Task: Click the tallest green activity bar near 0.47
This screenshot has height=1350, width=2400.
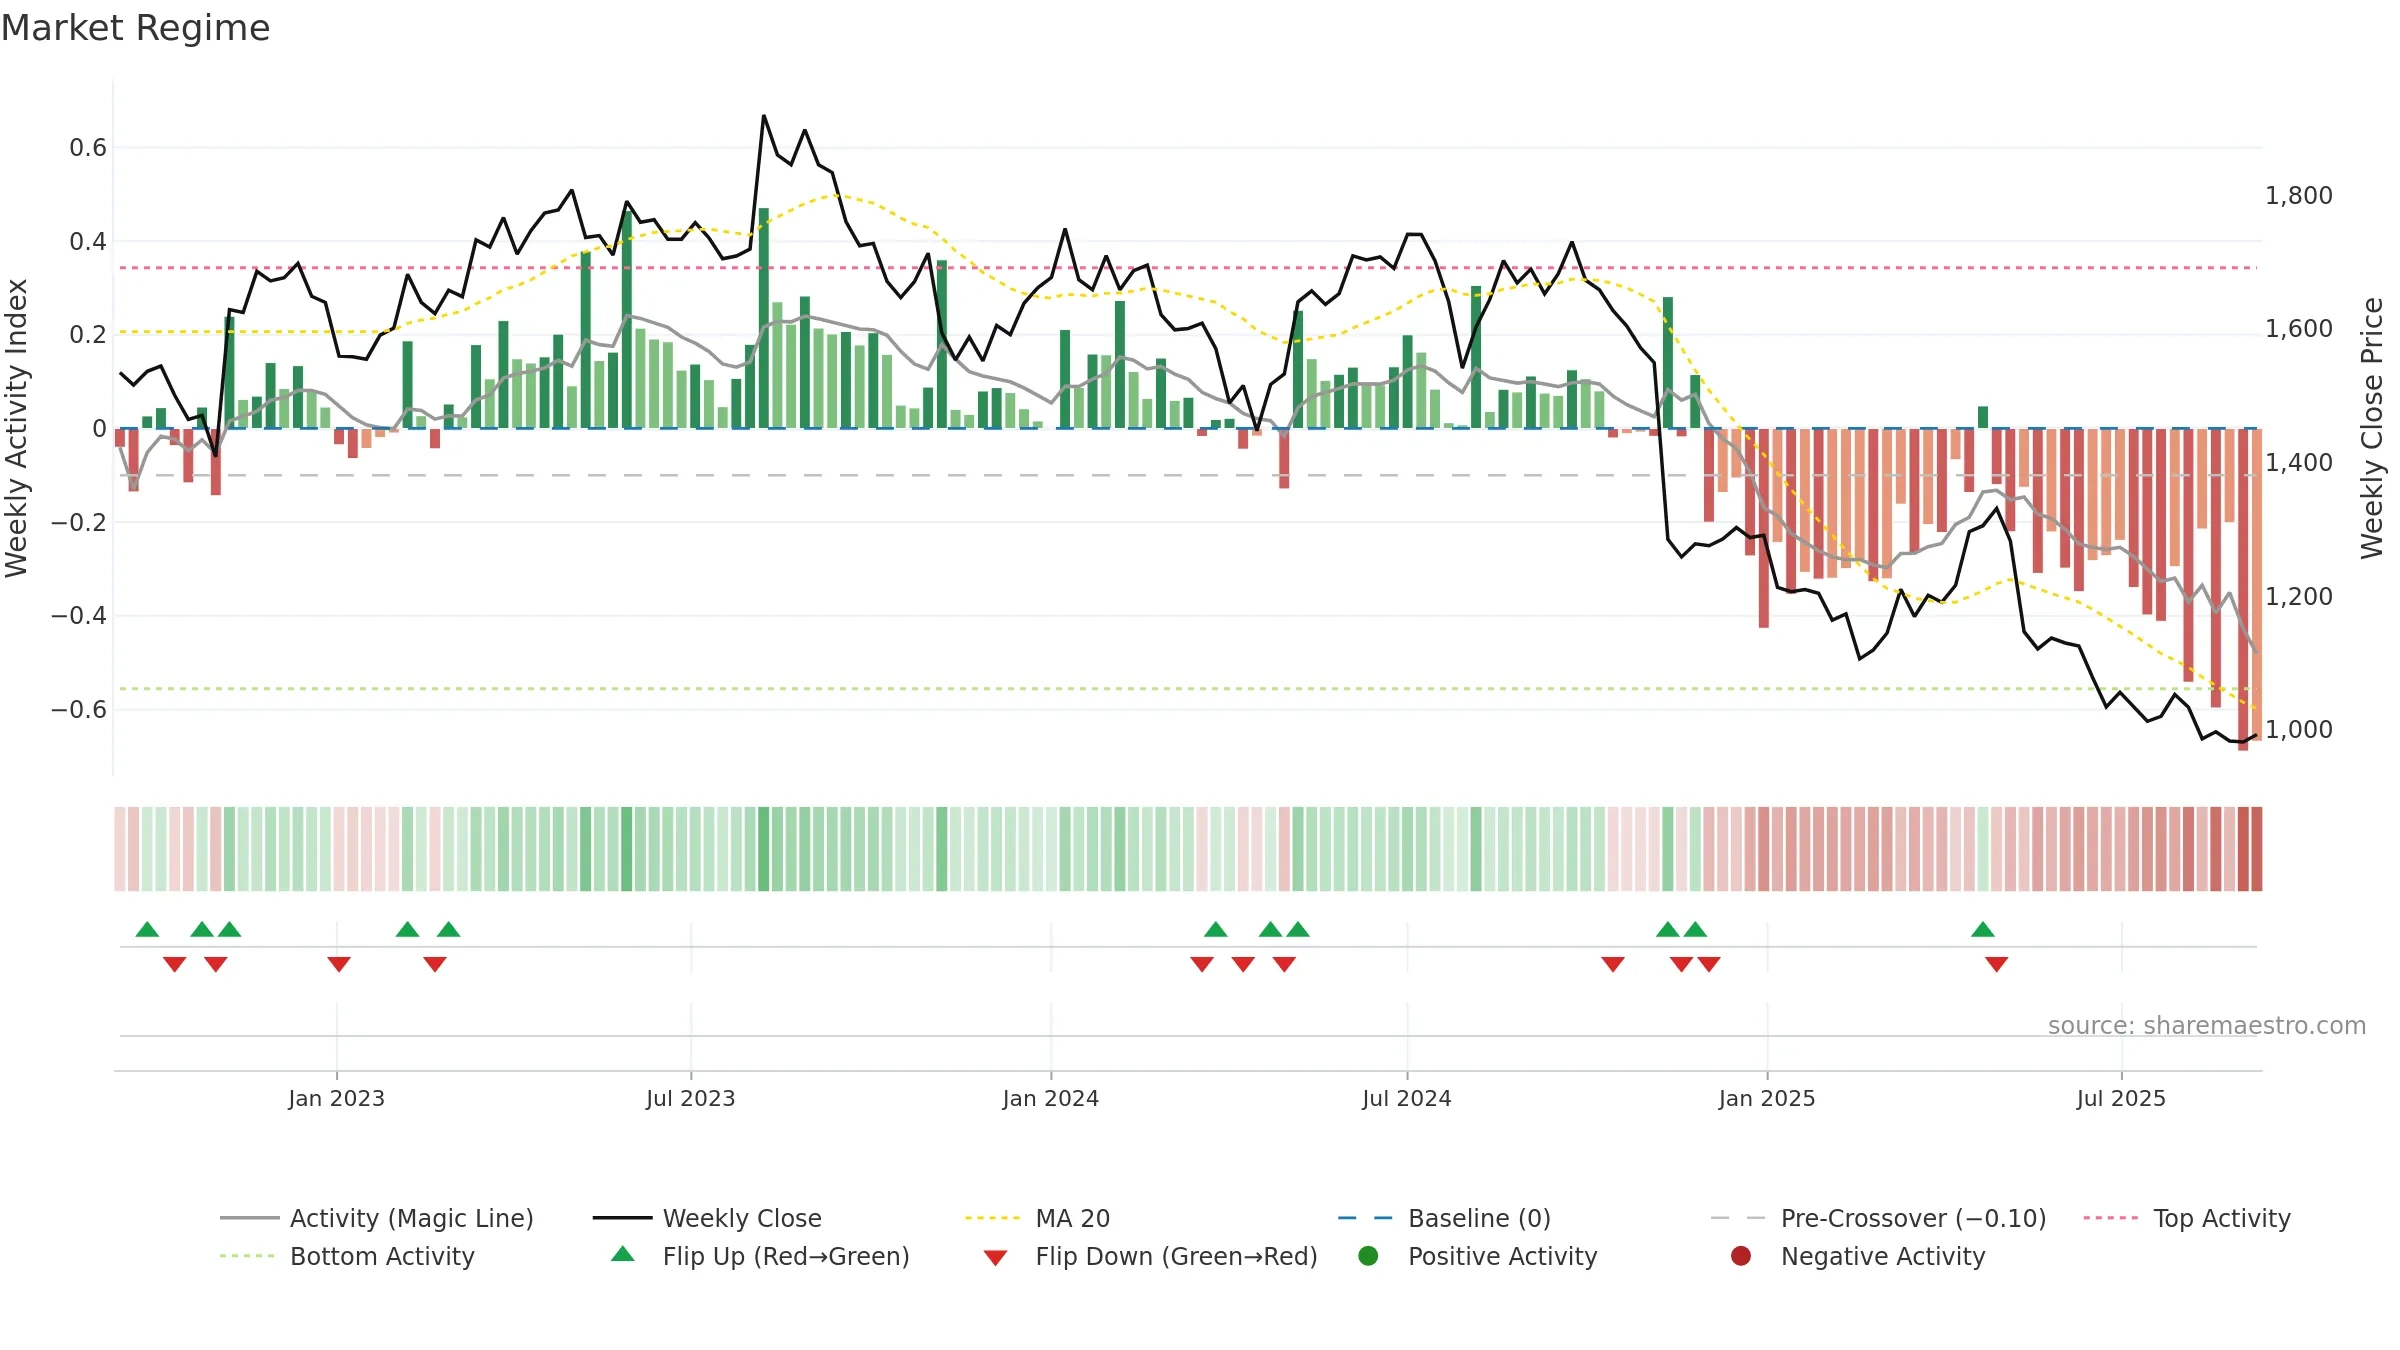Action: (764, 318)
